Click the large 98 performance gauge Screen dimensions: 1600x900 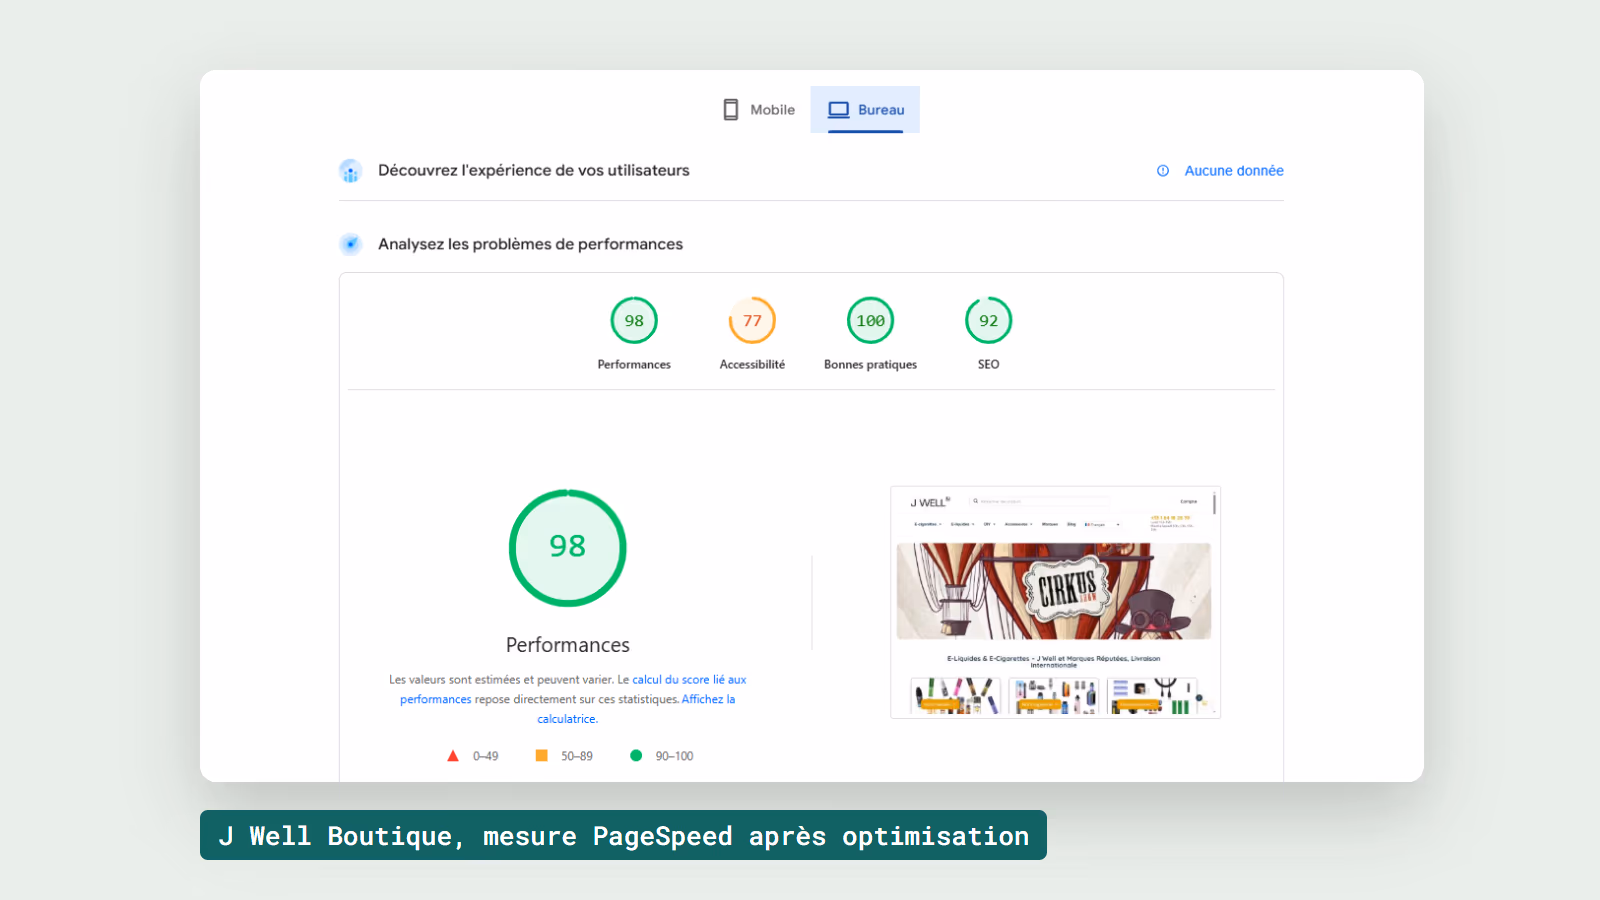click(567, 548)
